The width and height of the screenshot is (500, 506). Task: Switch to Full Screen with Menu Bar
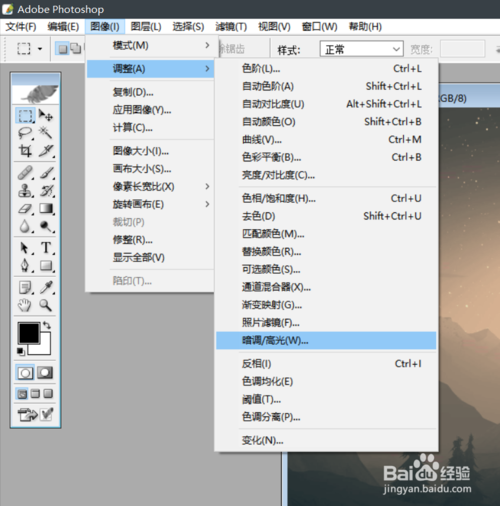35,394
